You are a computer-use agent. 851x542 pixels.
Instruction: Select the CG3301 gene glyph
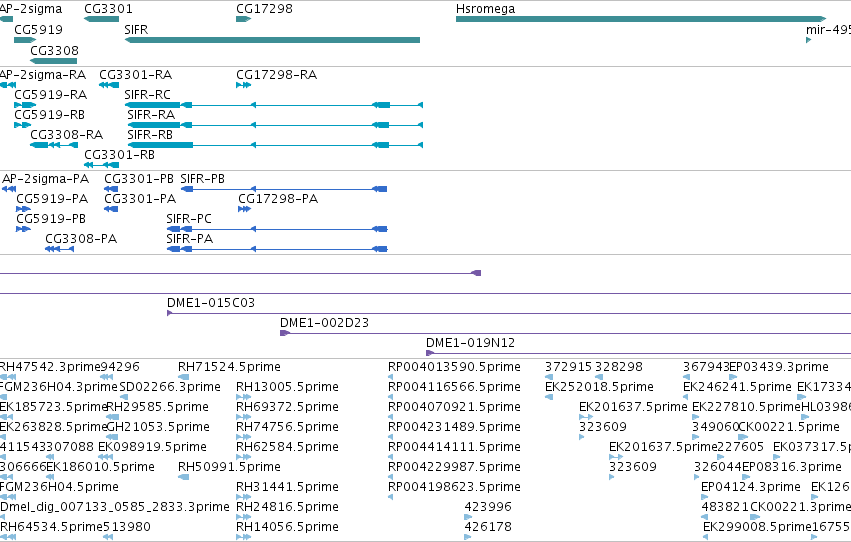coord(101,19)
